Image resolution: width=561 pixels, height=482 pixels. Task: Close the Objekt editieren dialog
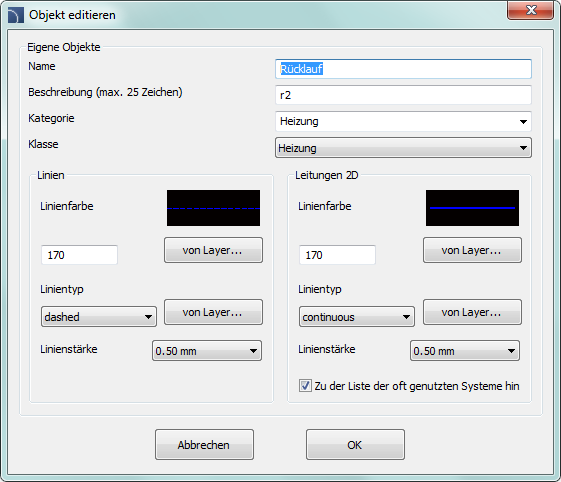pos(530,10)
